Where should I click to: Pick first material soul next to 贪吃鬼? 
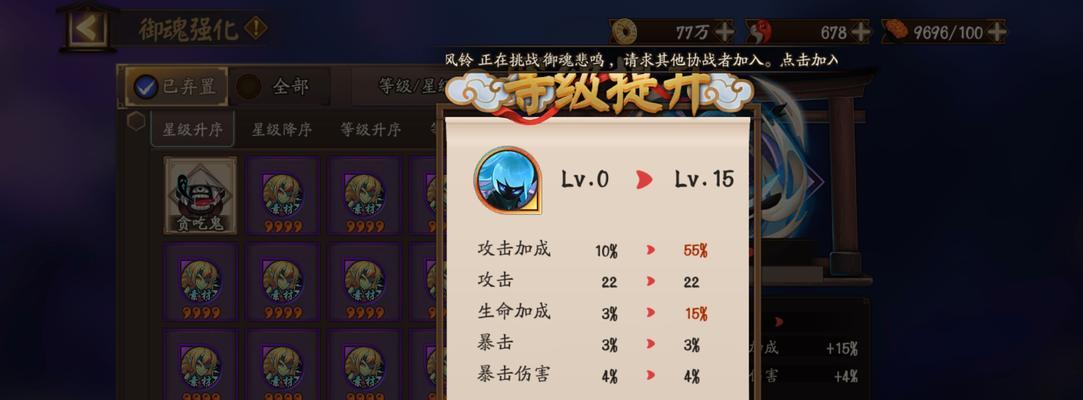(283, 196)
